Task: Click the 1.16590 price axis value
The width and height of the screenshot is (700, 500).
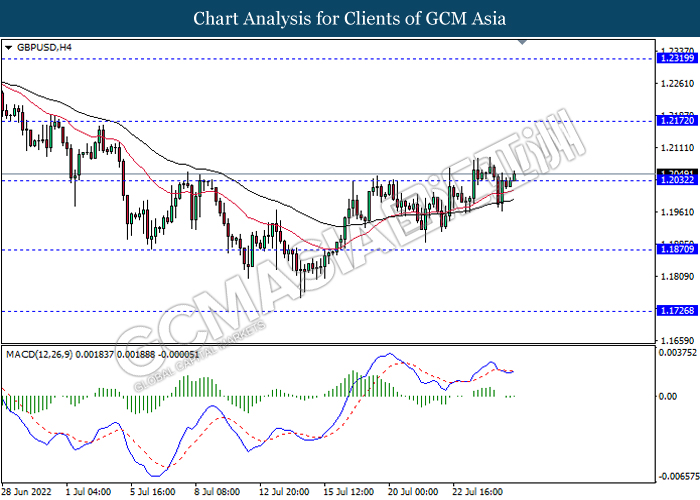Action: tap(677, 341)
